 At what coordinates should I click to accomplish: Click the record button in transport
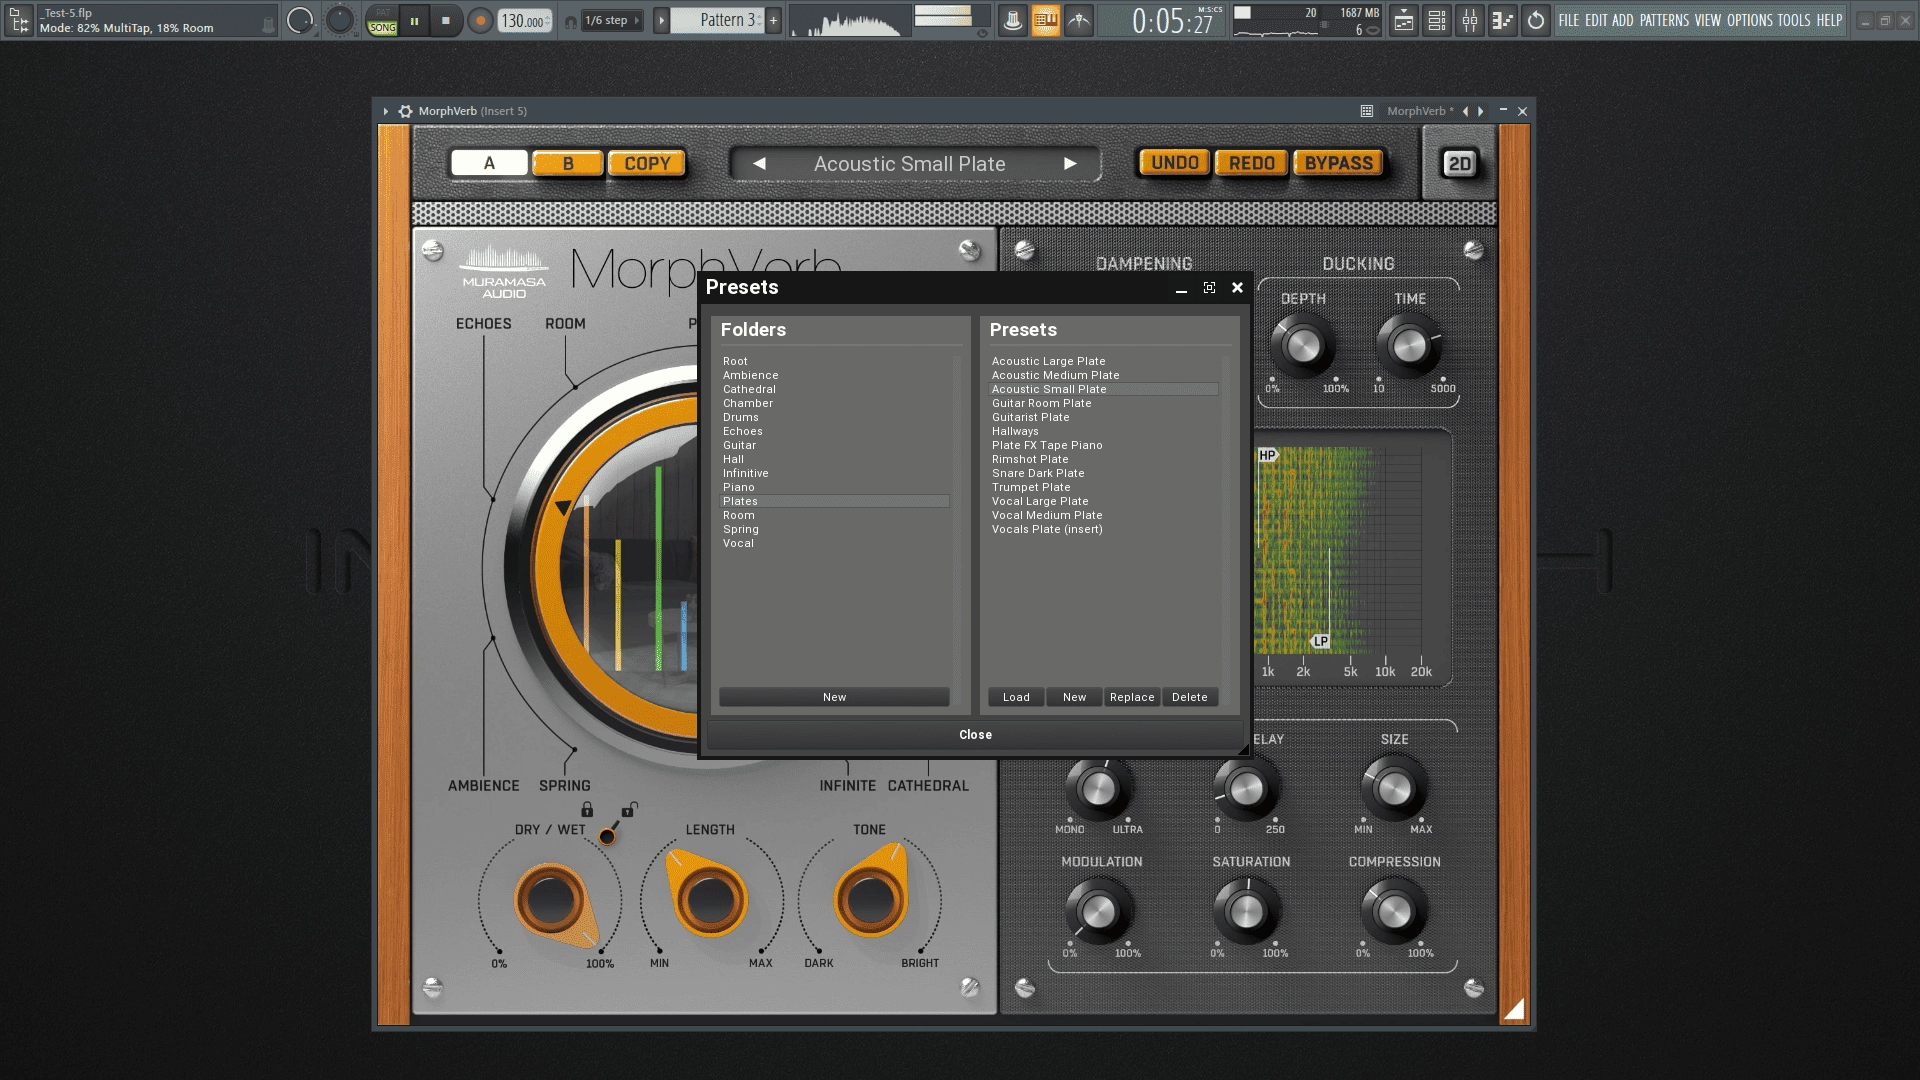coord(480,20)
